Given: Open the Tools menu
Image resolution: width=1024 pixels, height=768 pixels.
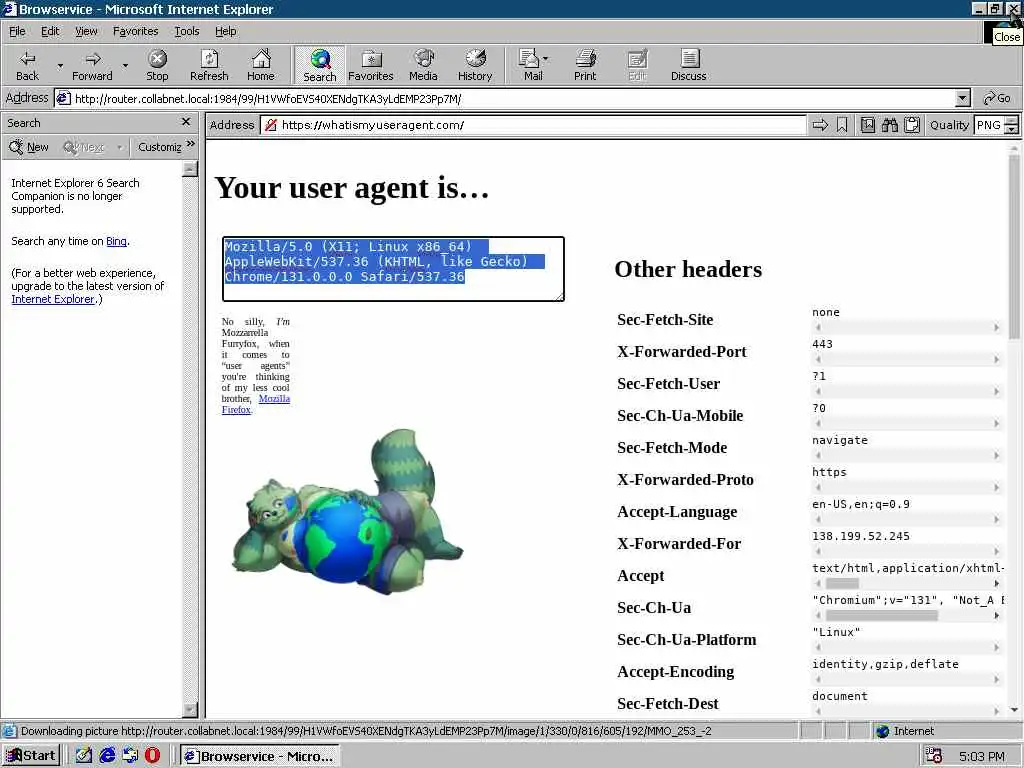Looking at the screenshot, I should pos(186,31).
